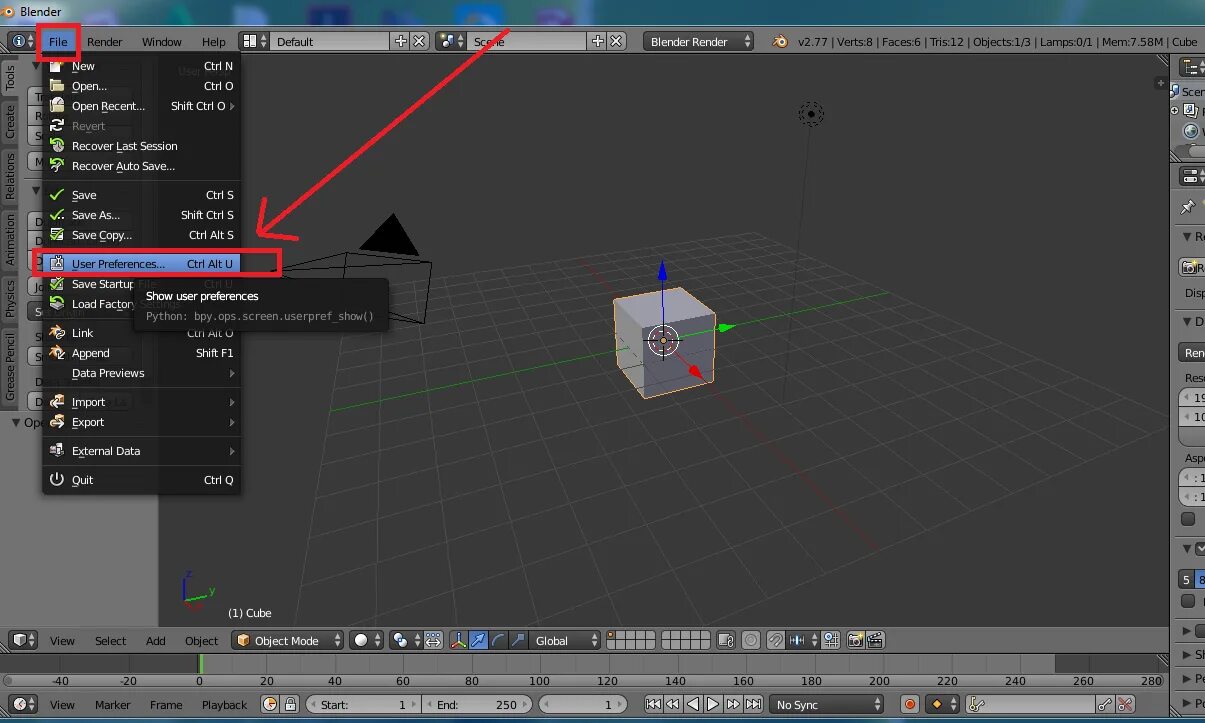Screen dimensions: 1205x723
Task: Toggle the preview range lock icon
Action: coord(290,705)
